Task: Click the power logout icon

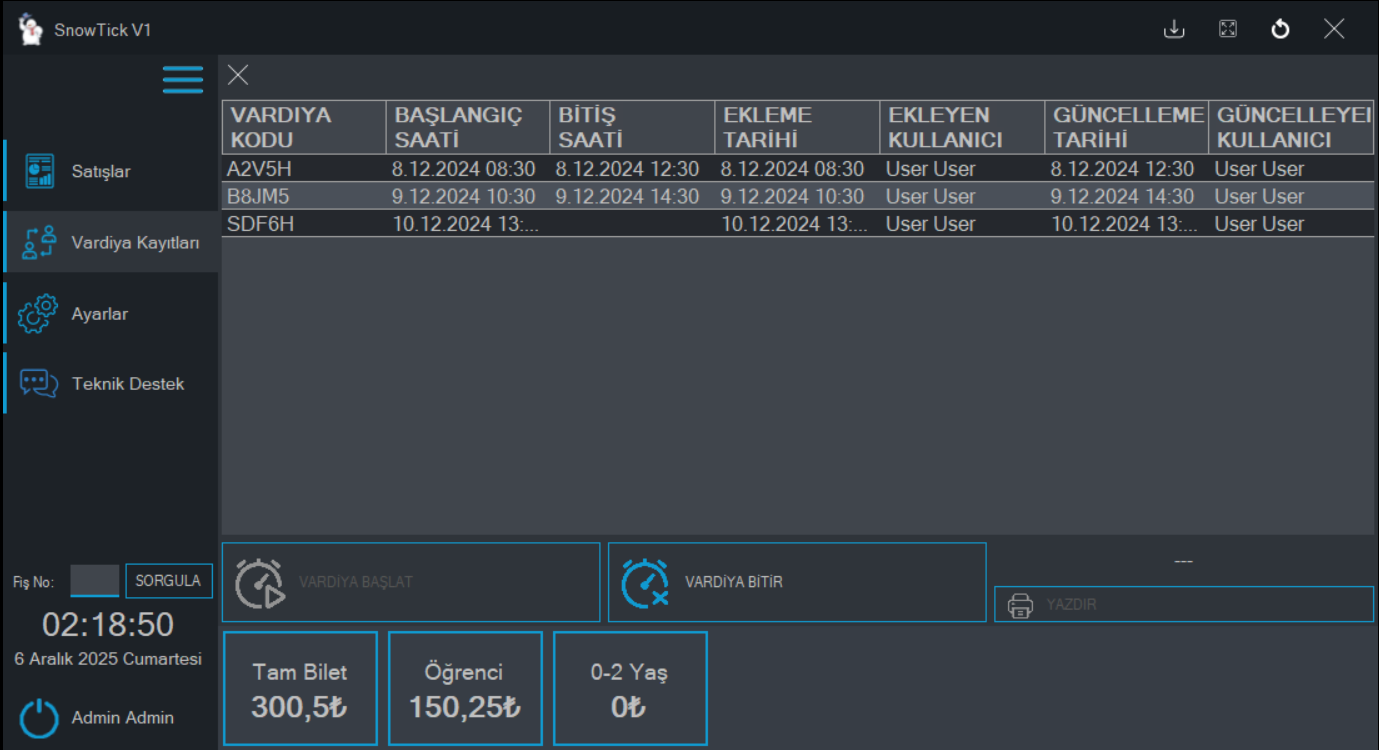Action: point(39,718)
